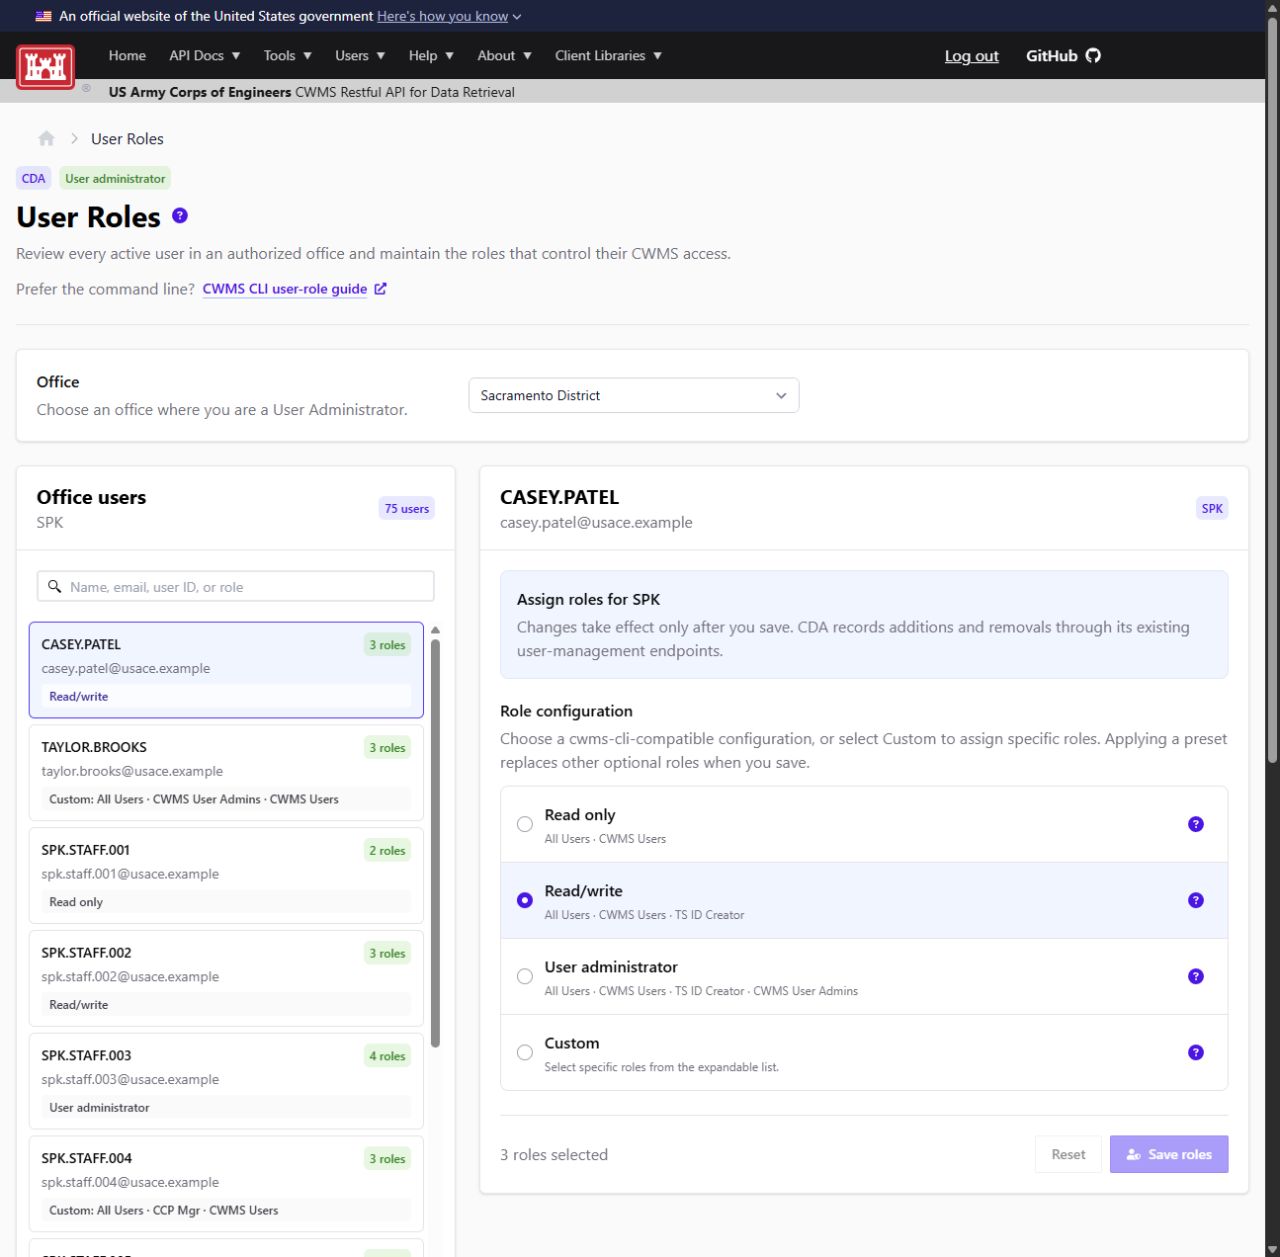Click casey.patel@usace.example in the detail panel header
The height and width of the screenshot is (1257, 1280).
tap(596, 522)
